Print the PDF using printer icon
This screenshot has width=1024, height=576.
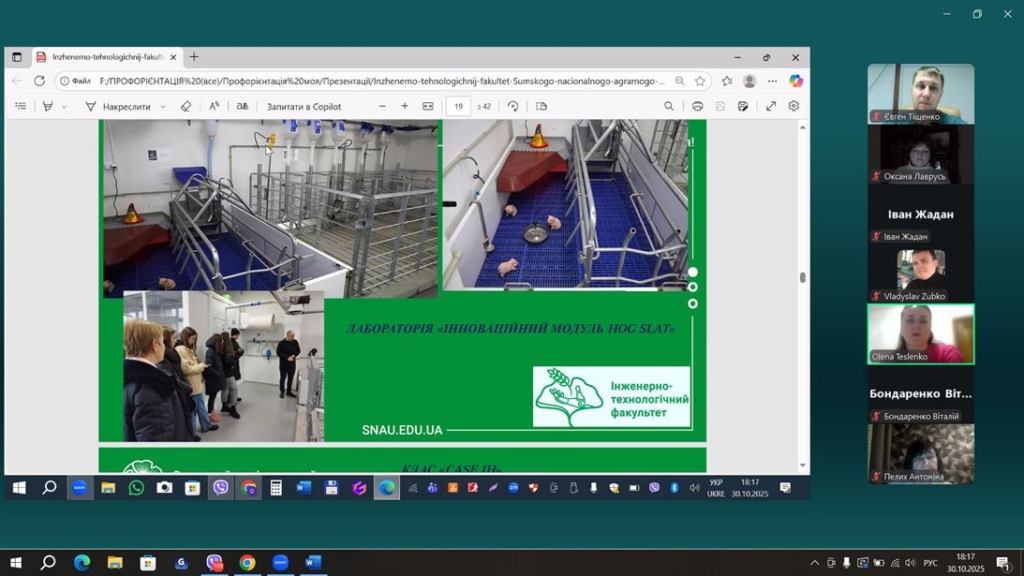[x=697, y=106]
